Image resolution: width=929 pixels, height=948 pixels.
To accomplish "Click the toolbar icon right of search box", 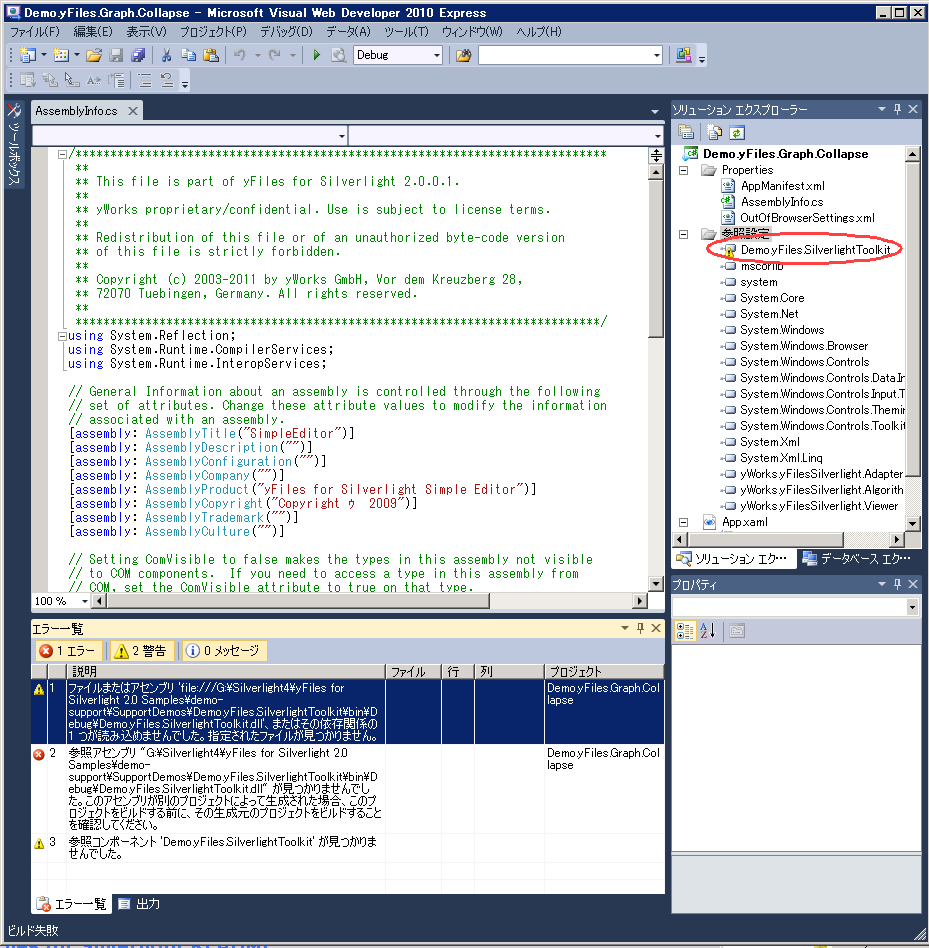I will 684,55.
